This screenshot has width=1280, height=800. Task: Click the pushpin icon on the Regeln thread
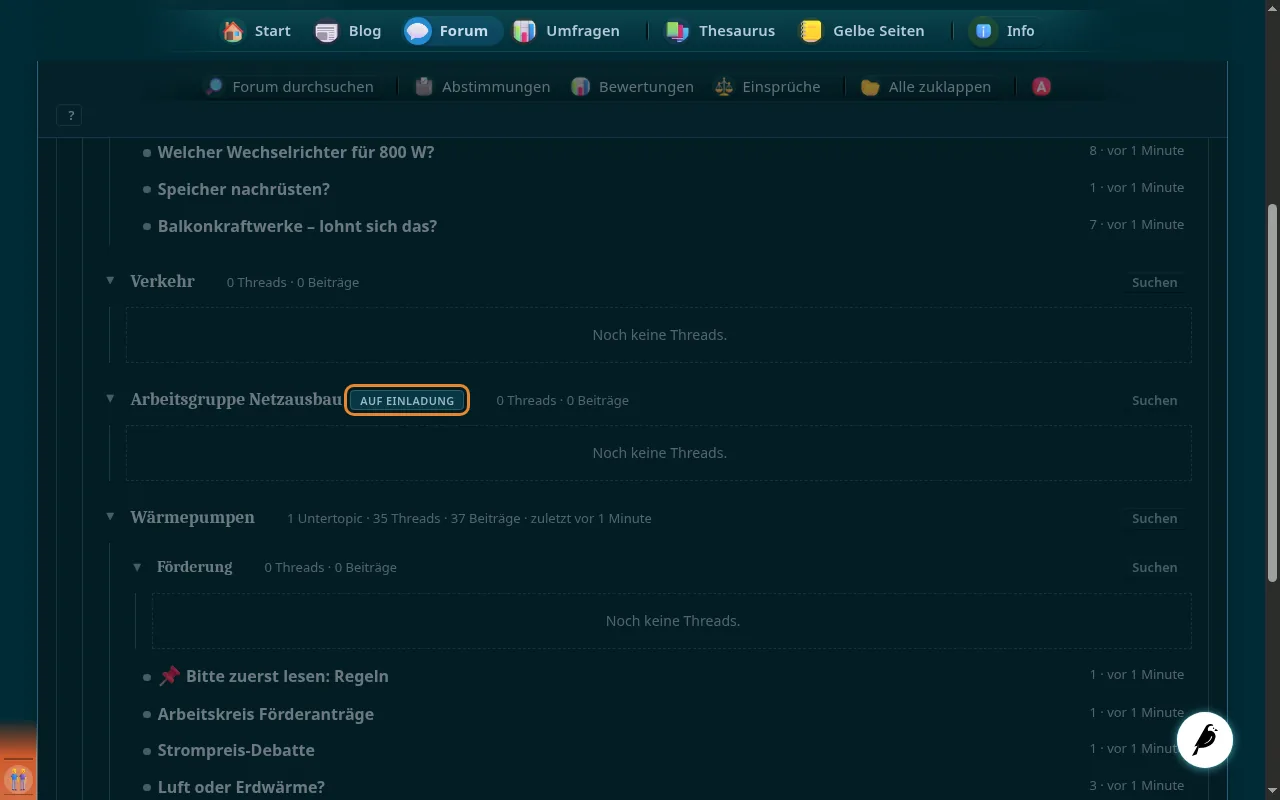169,676
